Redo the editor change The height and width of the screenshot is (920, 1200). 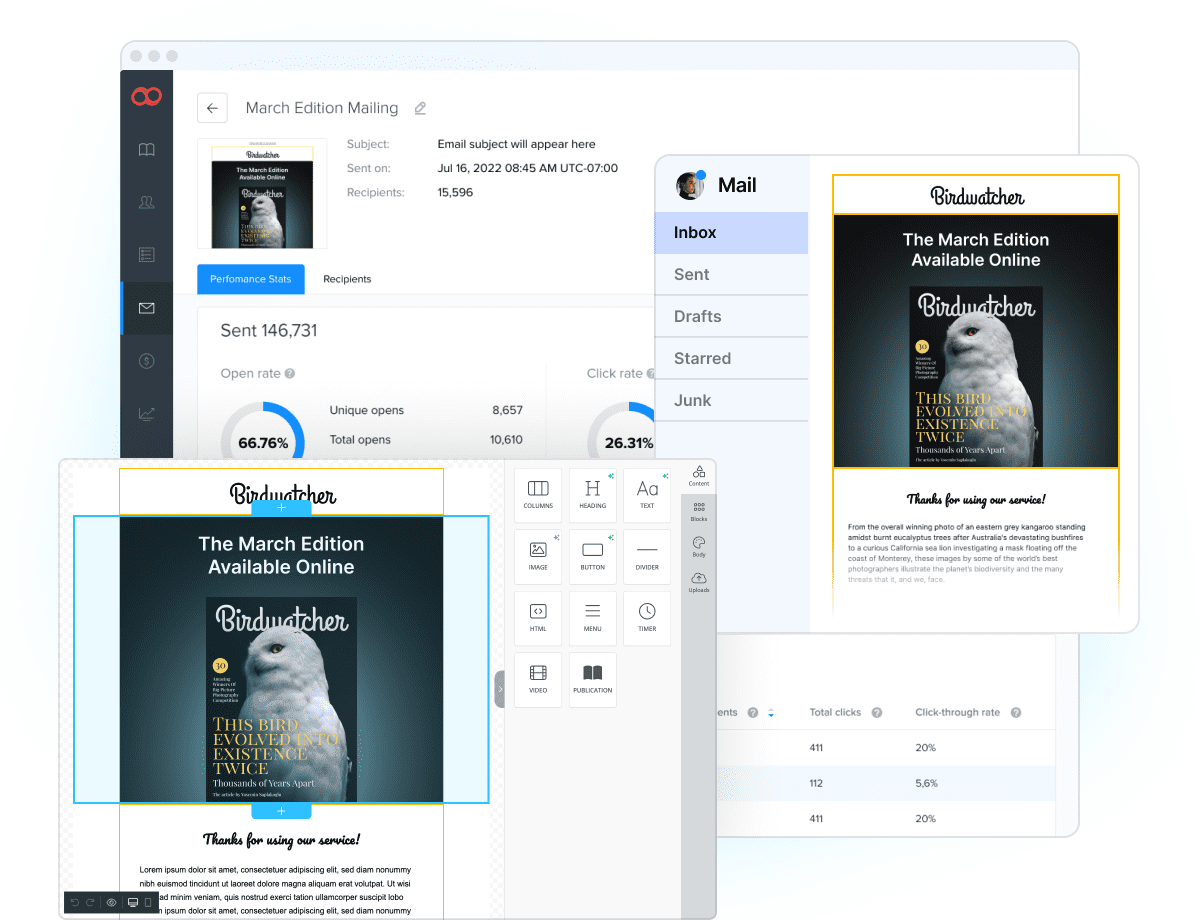pyautogui.click(x=92, y=902)
